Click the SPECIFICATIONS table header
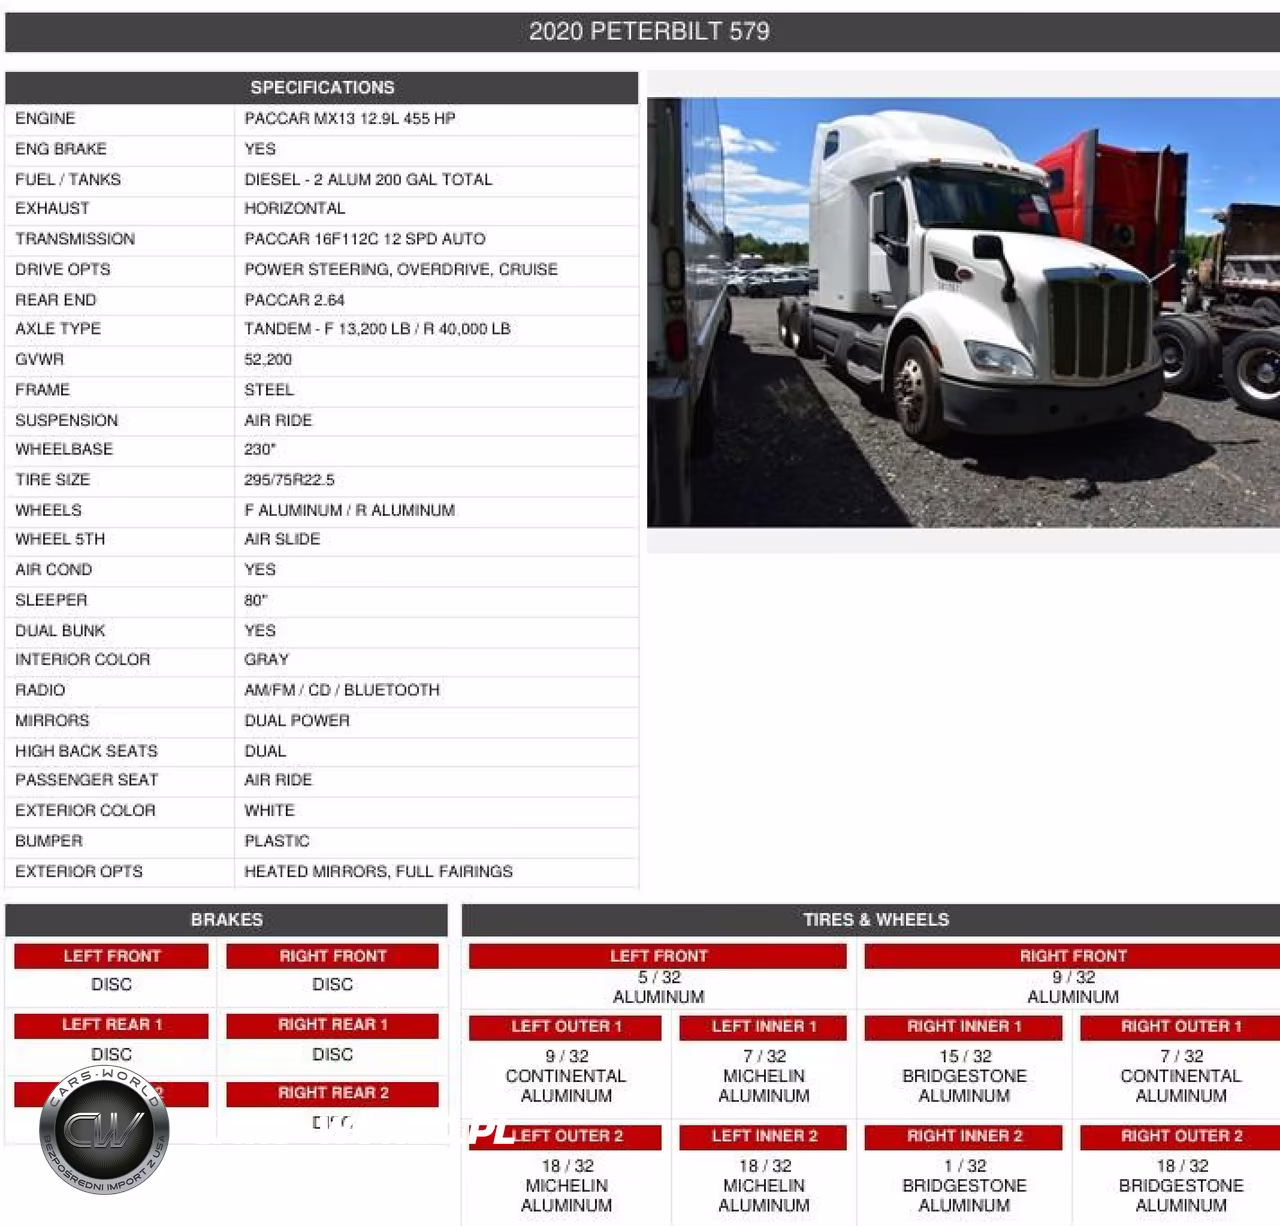The width and height of the screenshot is (1280, 1226). (x=322, y=88)
